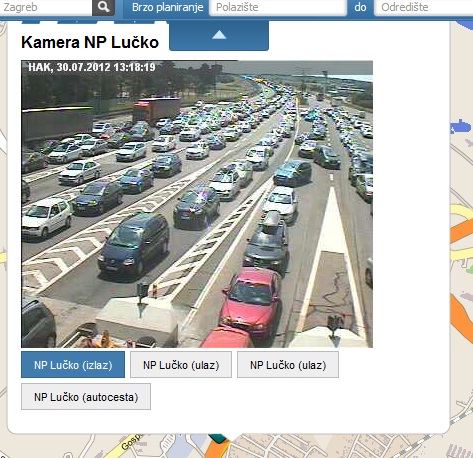
Task: Click the magnifier search icon
Action: click(x=103, y=7)
